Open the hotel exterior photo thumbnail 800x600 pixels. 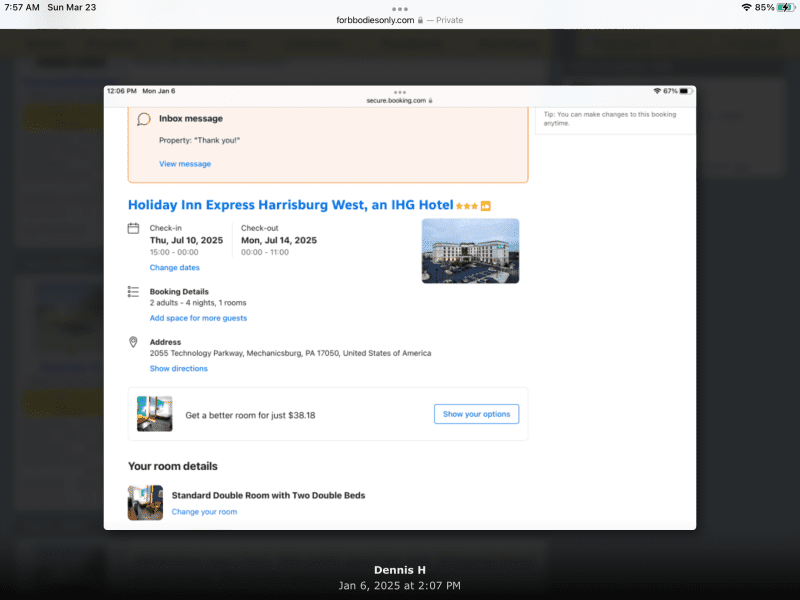tap(470, 251)
